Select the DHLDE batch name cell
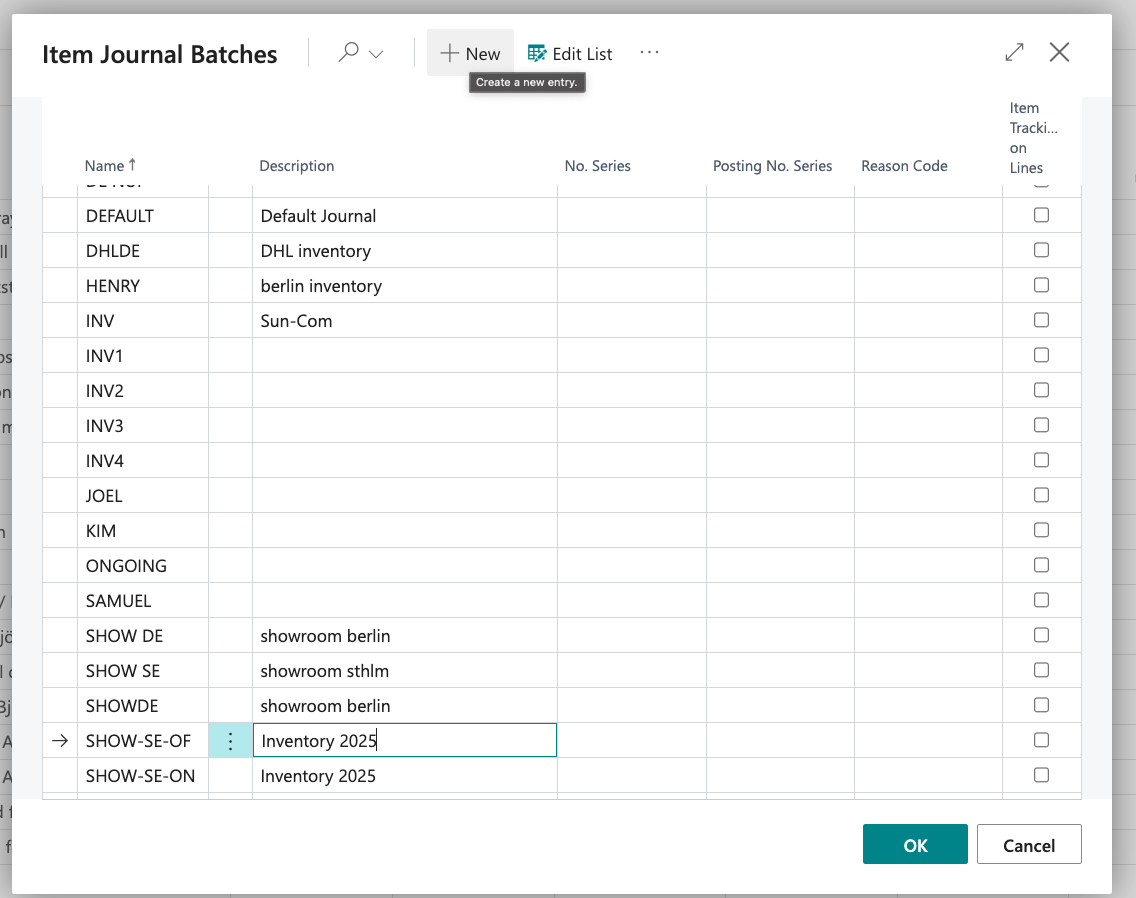The width and height of the screenshot is (1136, 898). point(142,251)
